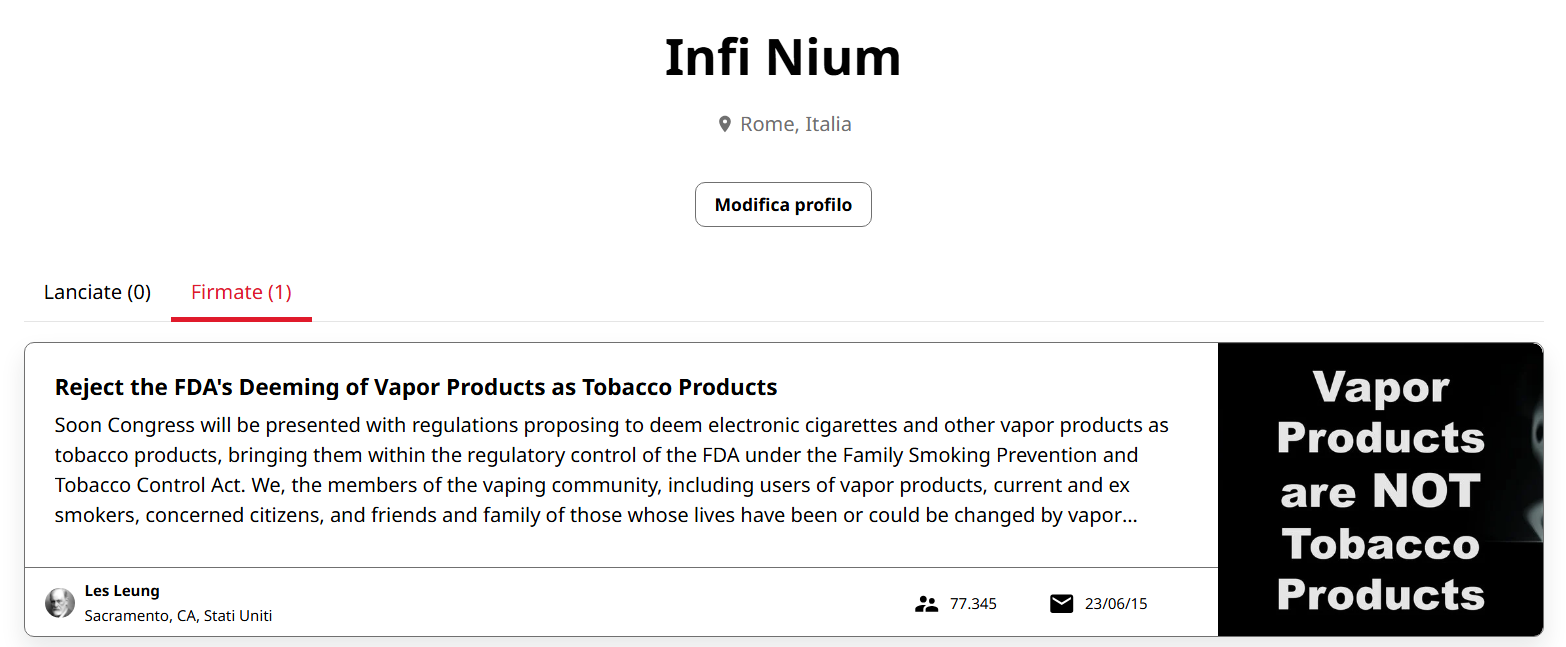This screenshot has height=647, width=1566.
Task: Select the Firmate (1) tab
Action: point(241,292)
